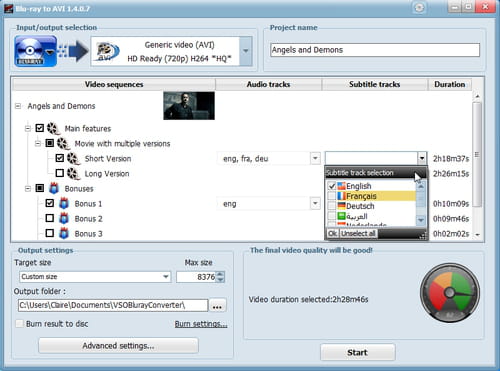This screenshot has width=500, height=371.
Task: Click the Arabic flag icon in subtitle list
Action: 341,216
